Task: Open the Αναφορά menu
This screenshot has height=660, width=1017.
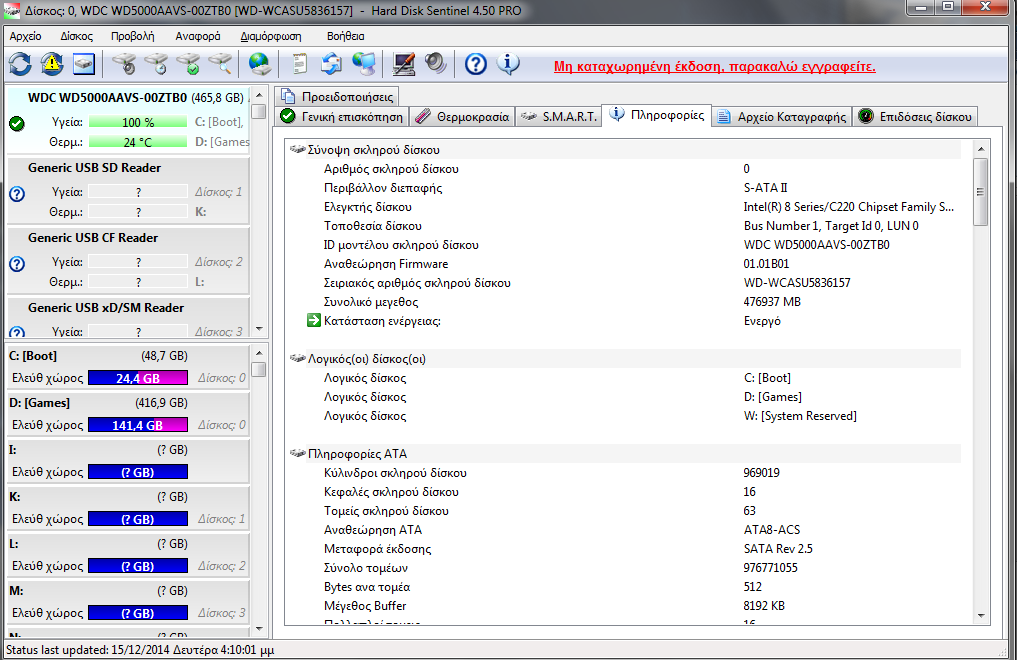Action: click(x=198, y=36)
